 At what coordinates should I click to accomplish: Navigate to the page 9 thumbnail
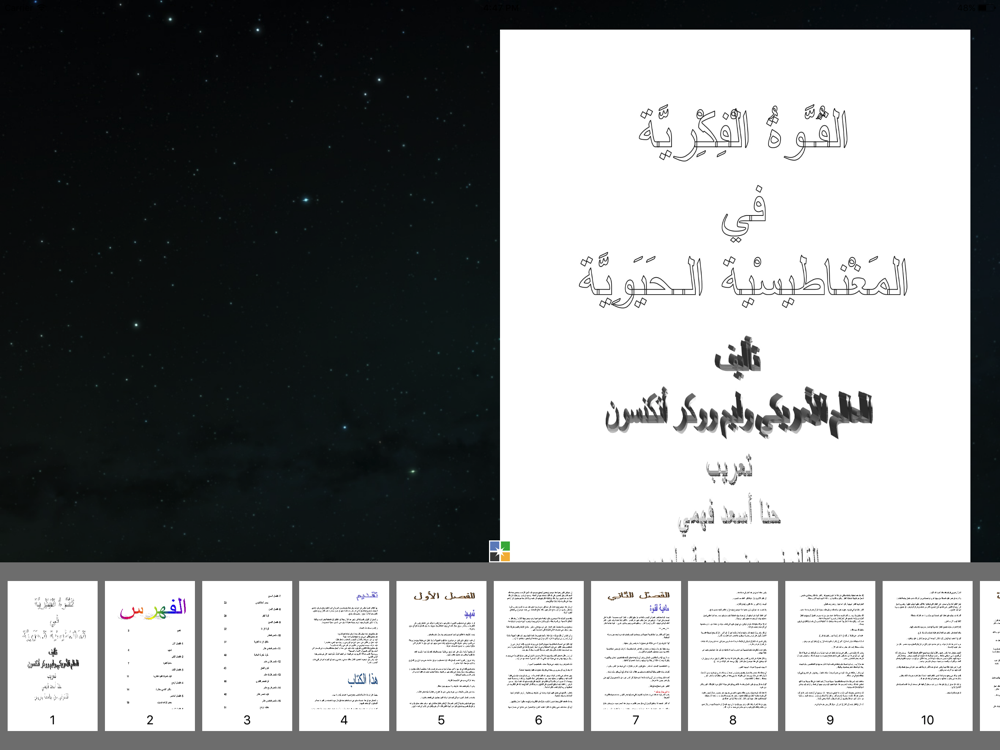click(x=829, y=655)
